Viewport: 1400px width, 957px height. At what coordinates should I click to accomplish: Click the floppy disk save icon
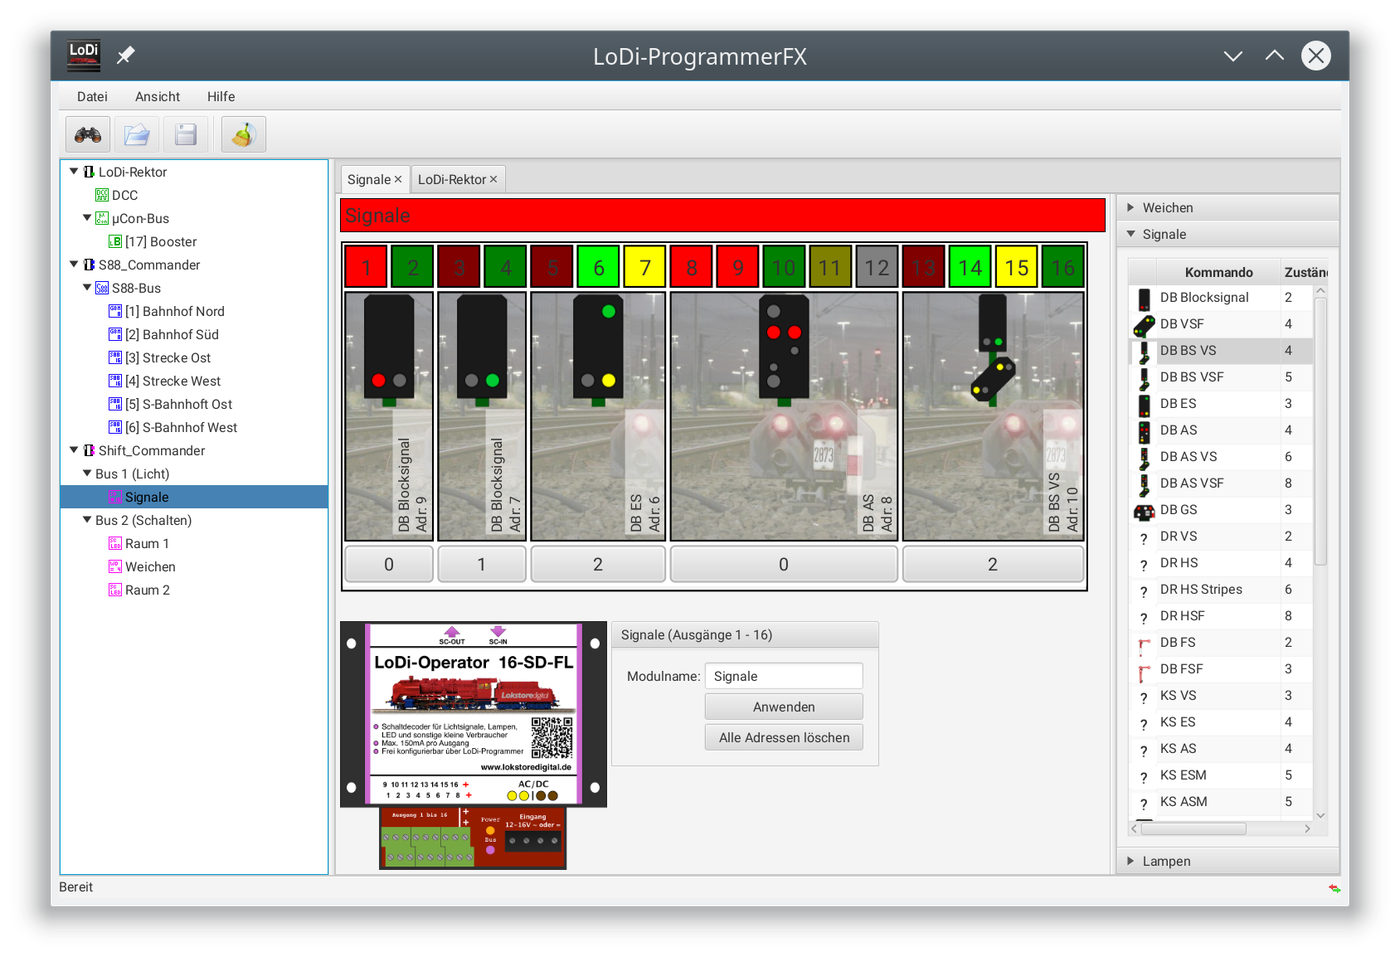tap(186, 135)
